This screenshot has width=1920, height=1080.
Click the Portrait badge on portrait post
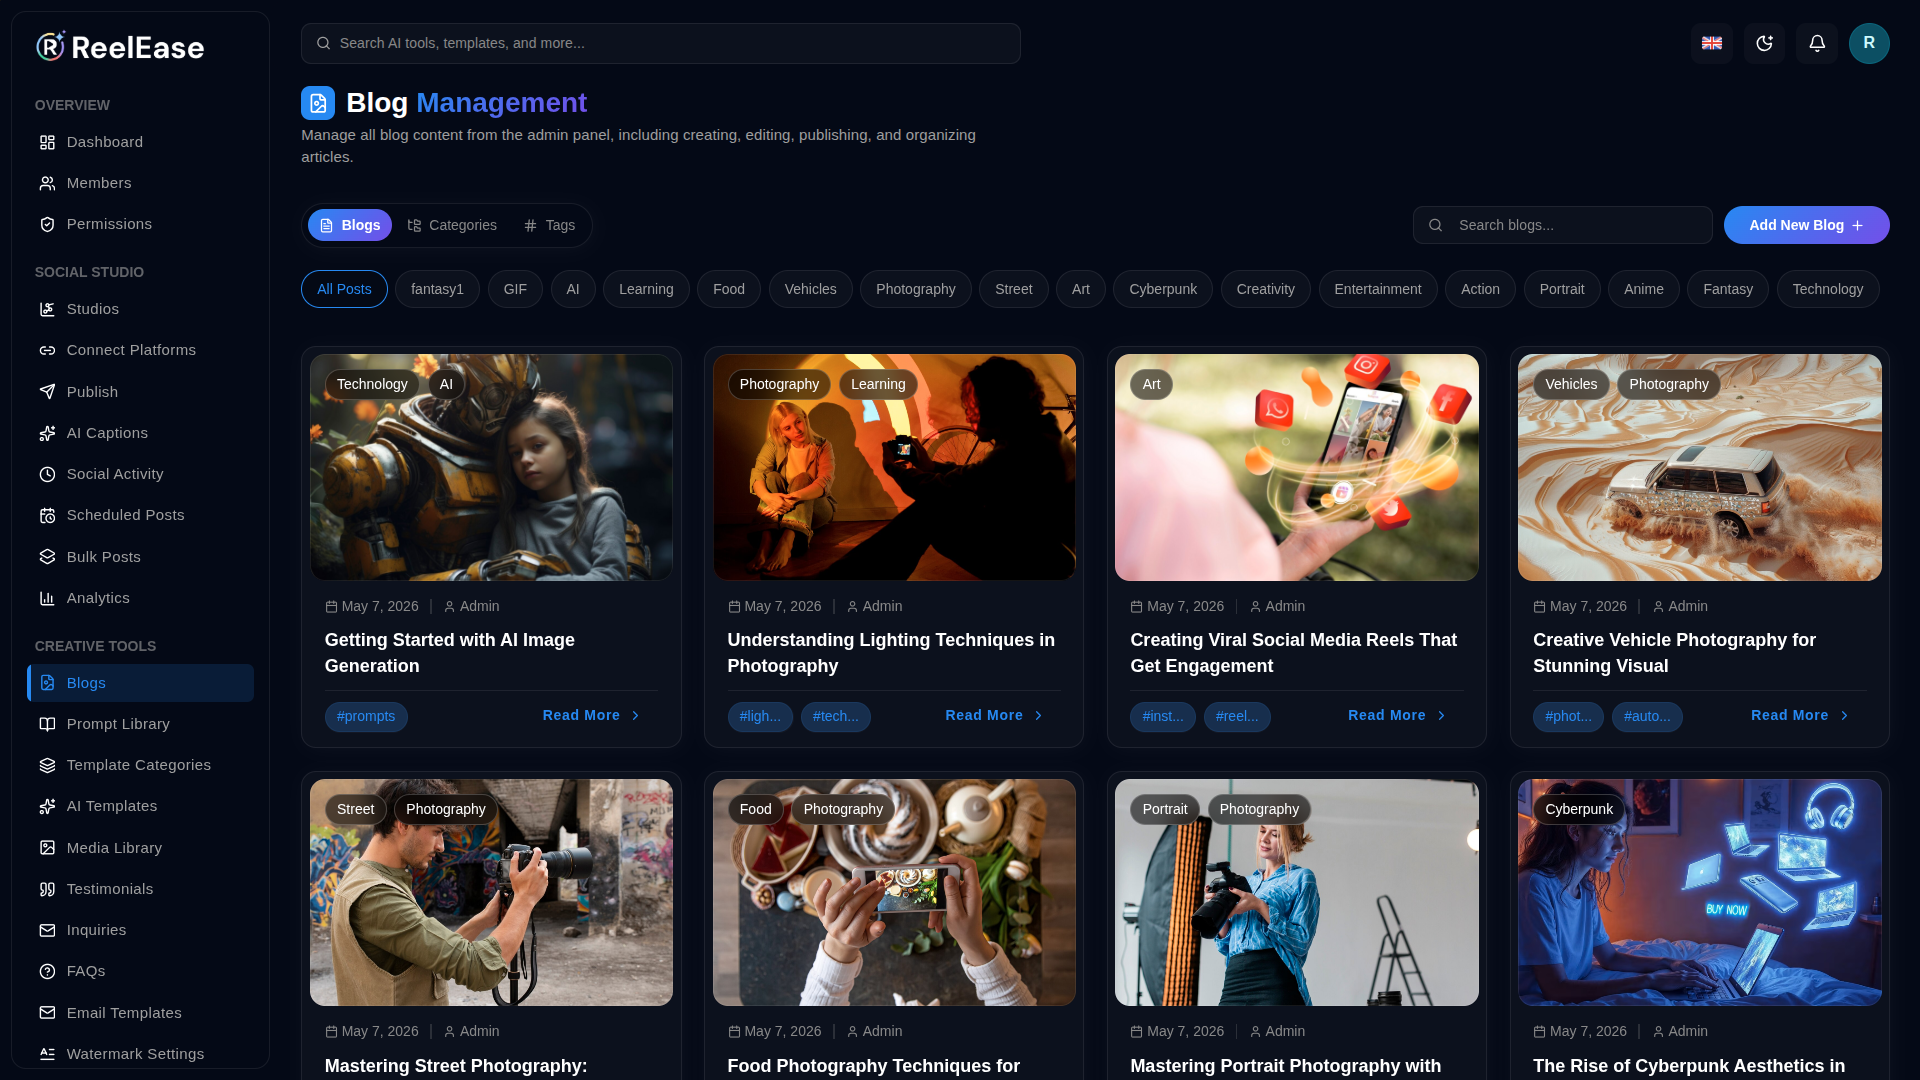tap(1165, 809)
